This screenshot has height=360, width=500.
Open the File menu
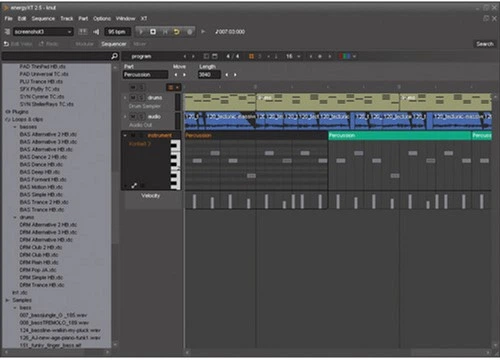click(8, 19)
